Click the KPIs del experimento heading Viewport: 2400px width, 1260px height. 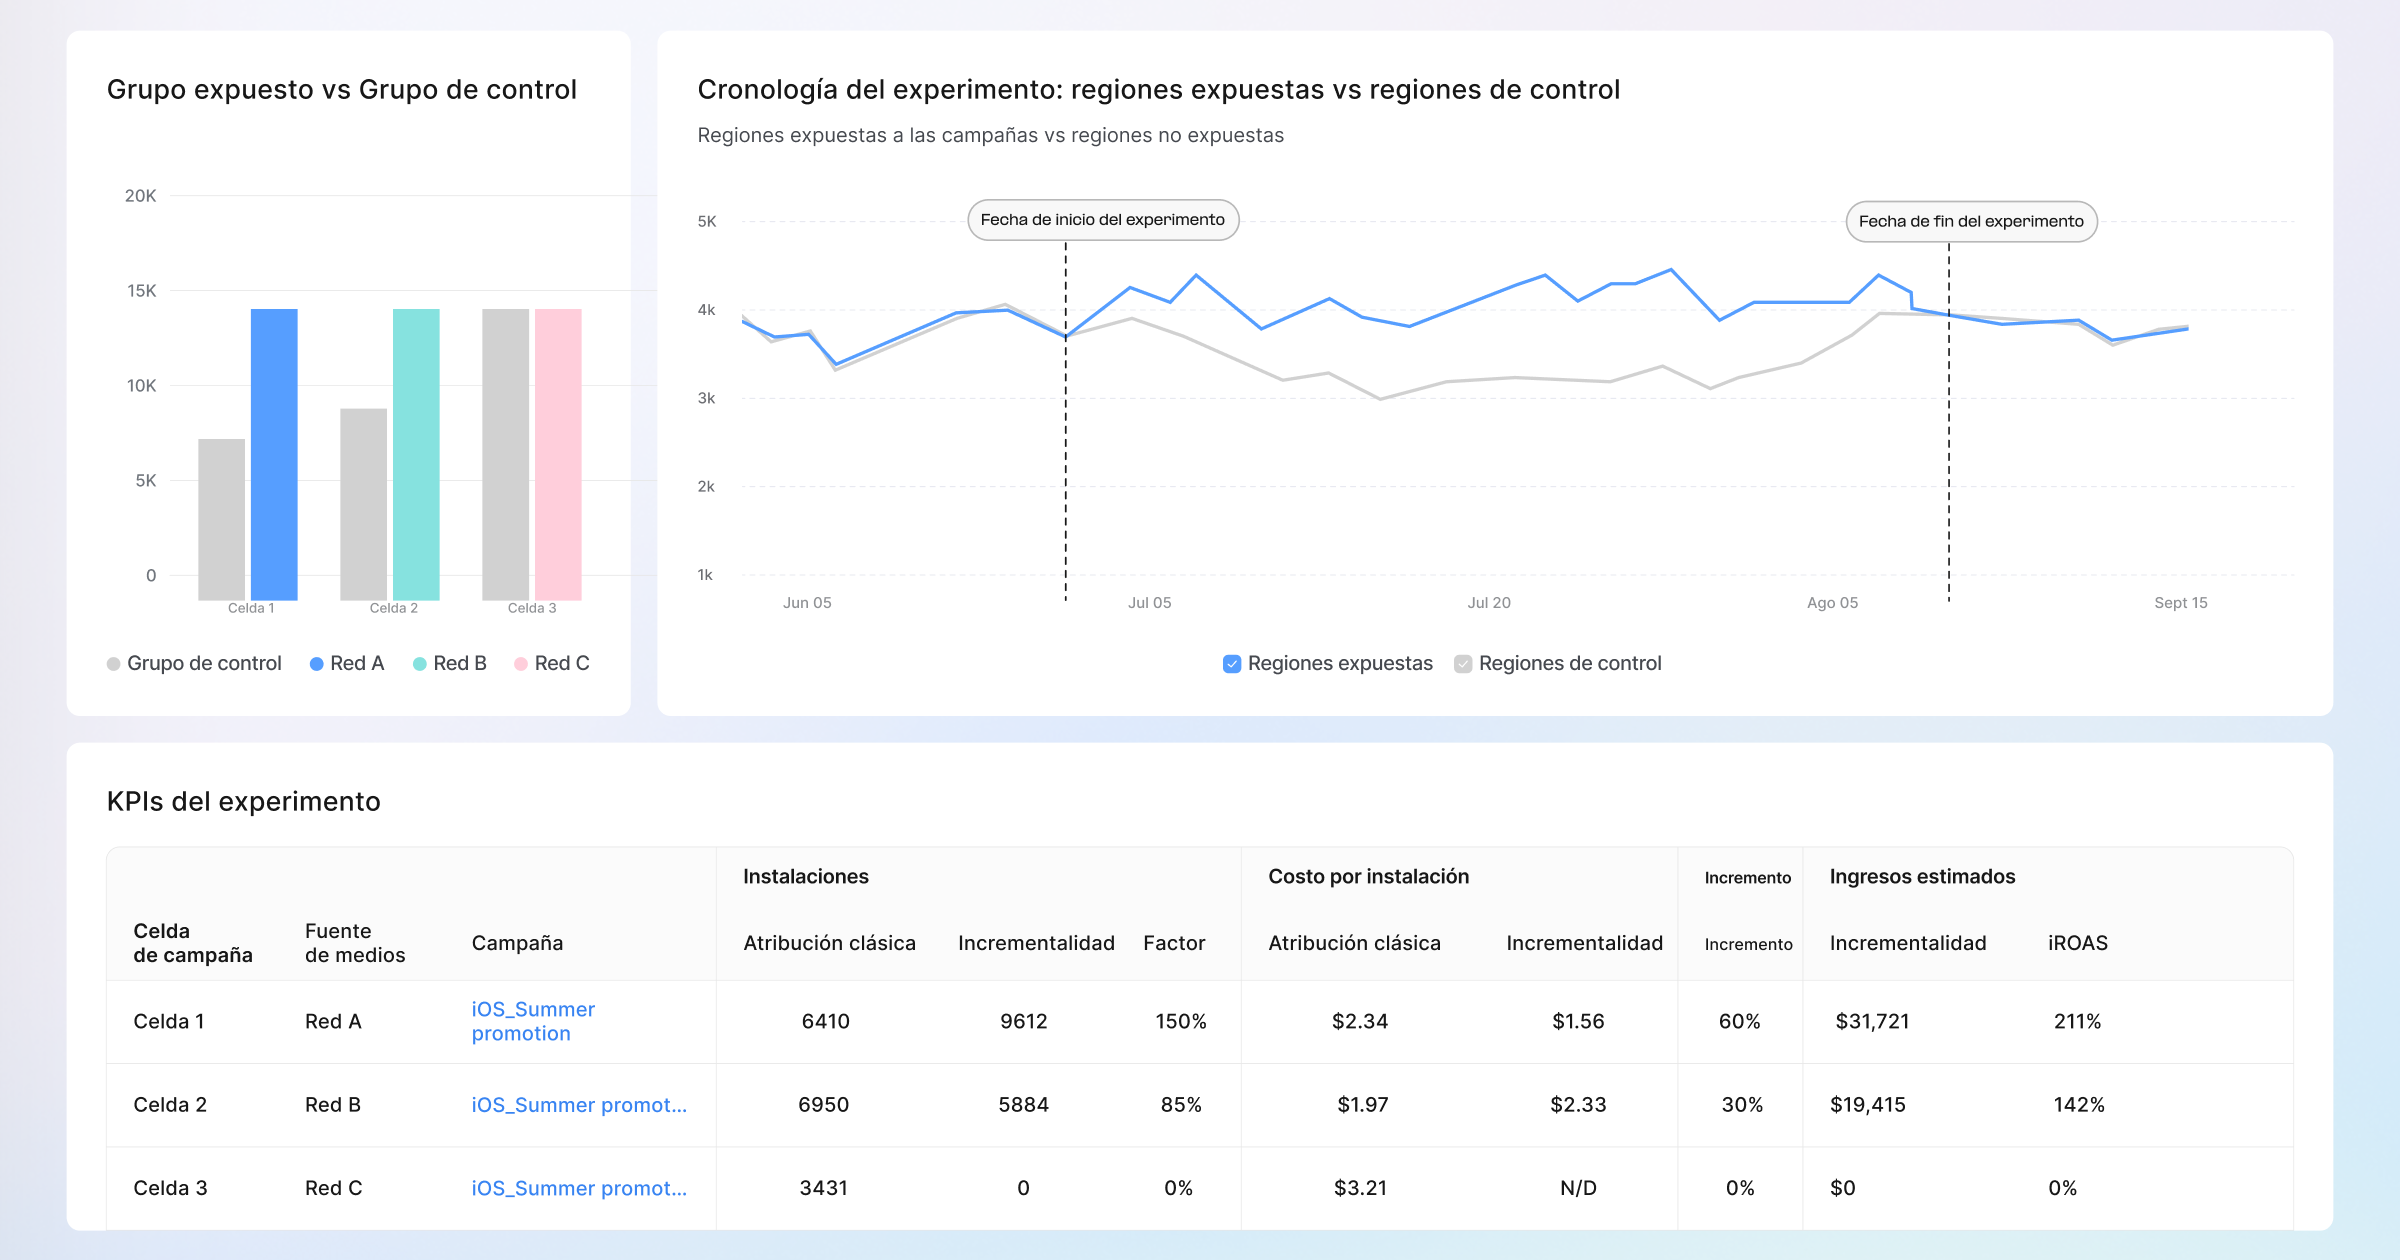[244, 802]
